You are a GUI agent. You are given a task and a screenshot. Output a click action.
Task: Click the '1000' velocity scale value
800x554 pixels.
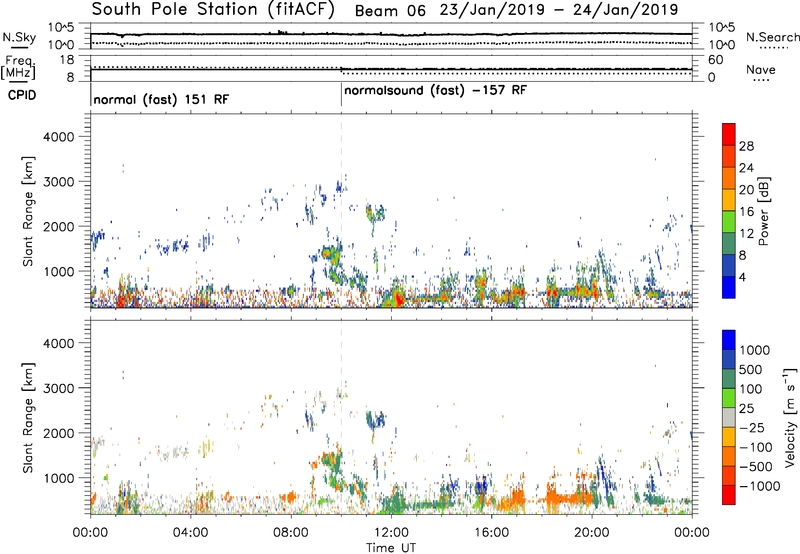[754, 350]
